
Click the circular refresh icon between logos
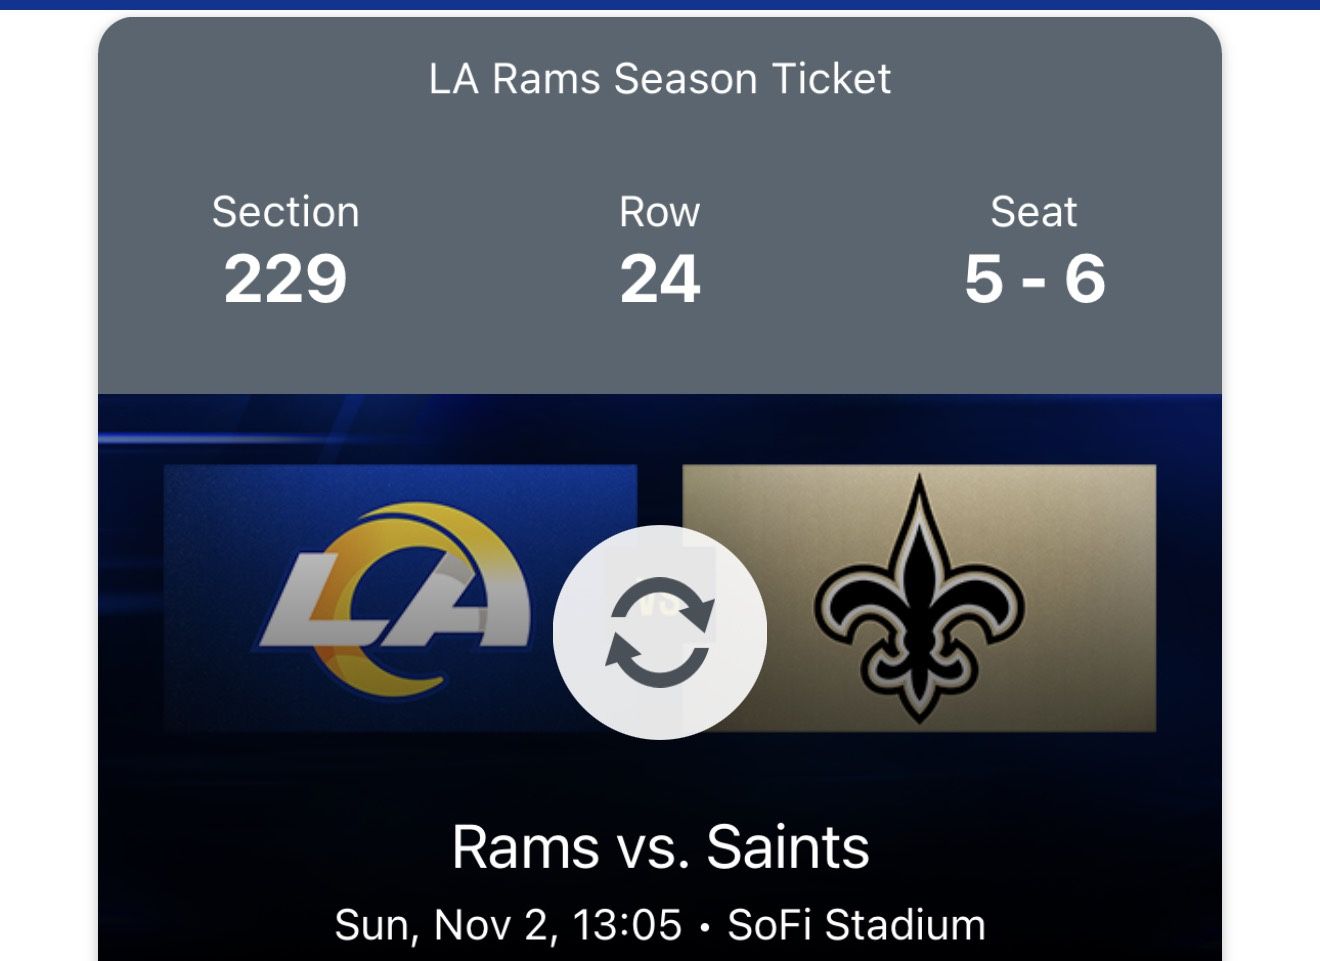(659, 630)
